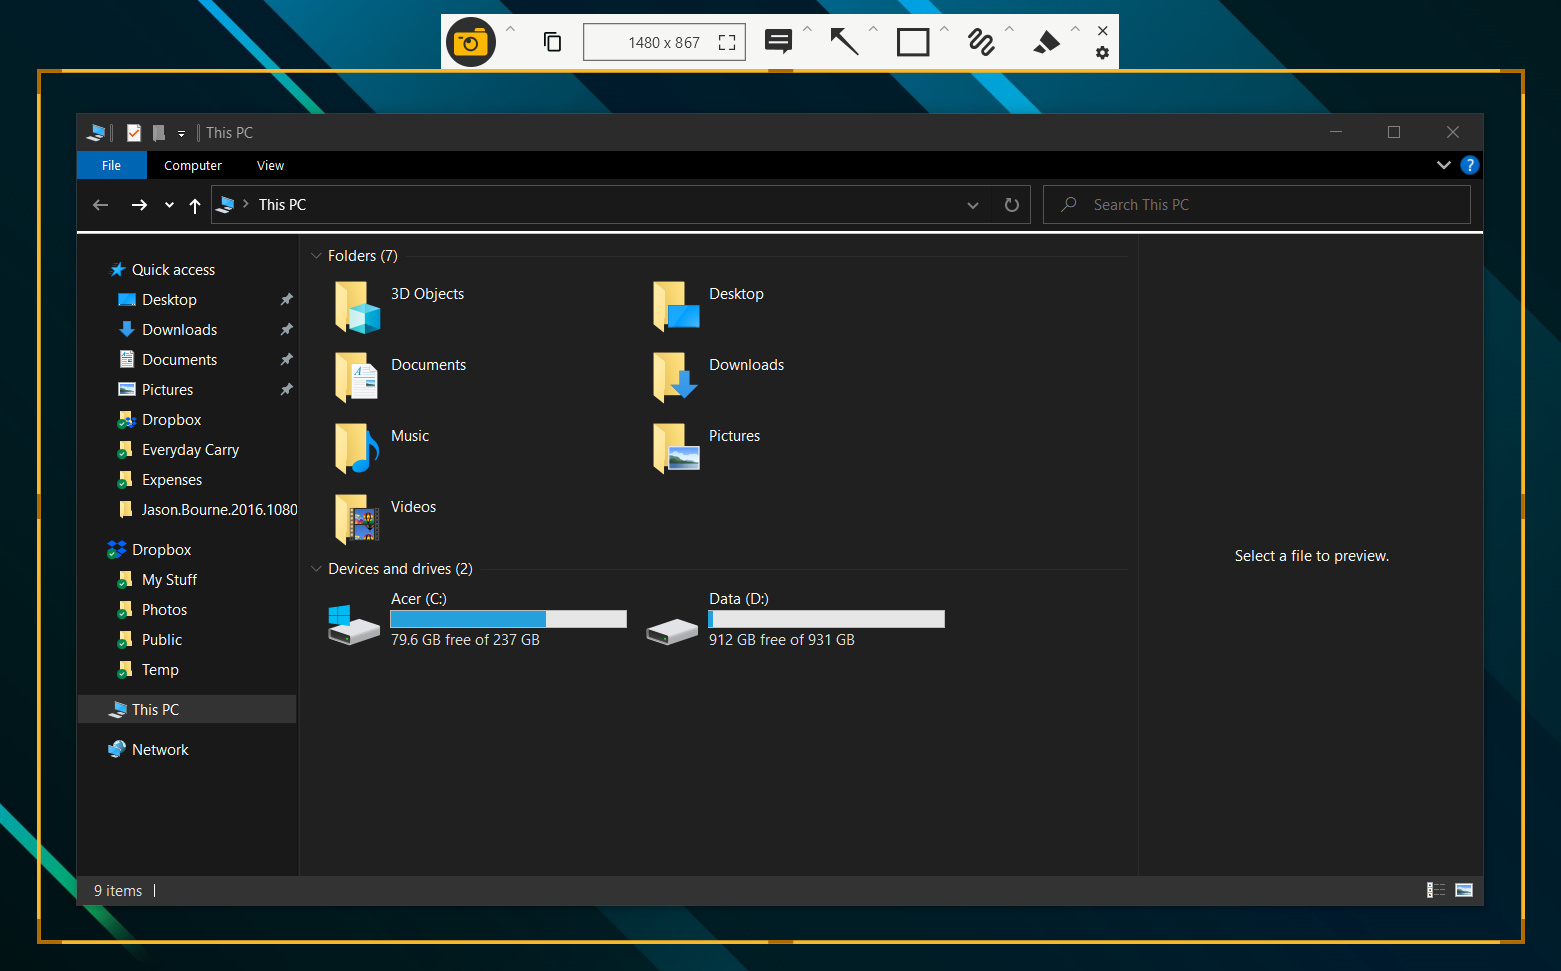Click the copy to clipboard icon
This screenshot has height=971, width=1561.
pyautogui.click(x=552, y=42)
